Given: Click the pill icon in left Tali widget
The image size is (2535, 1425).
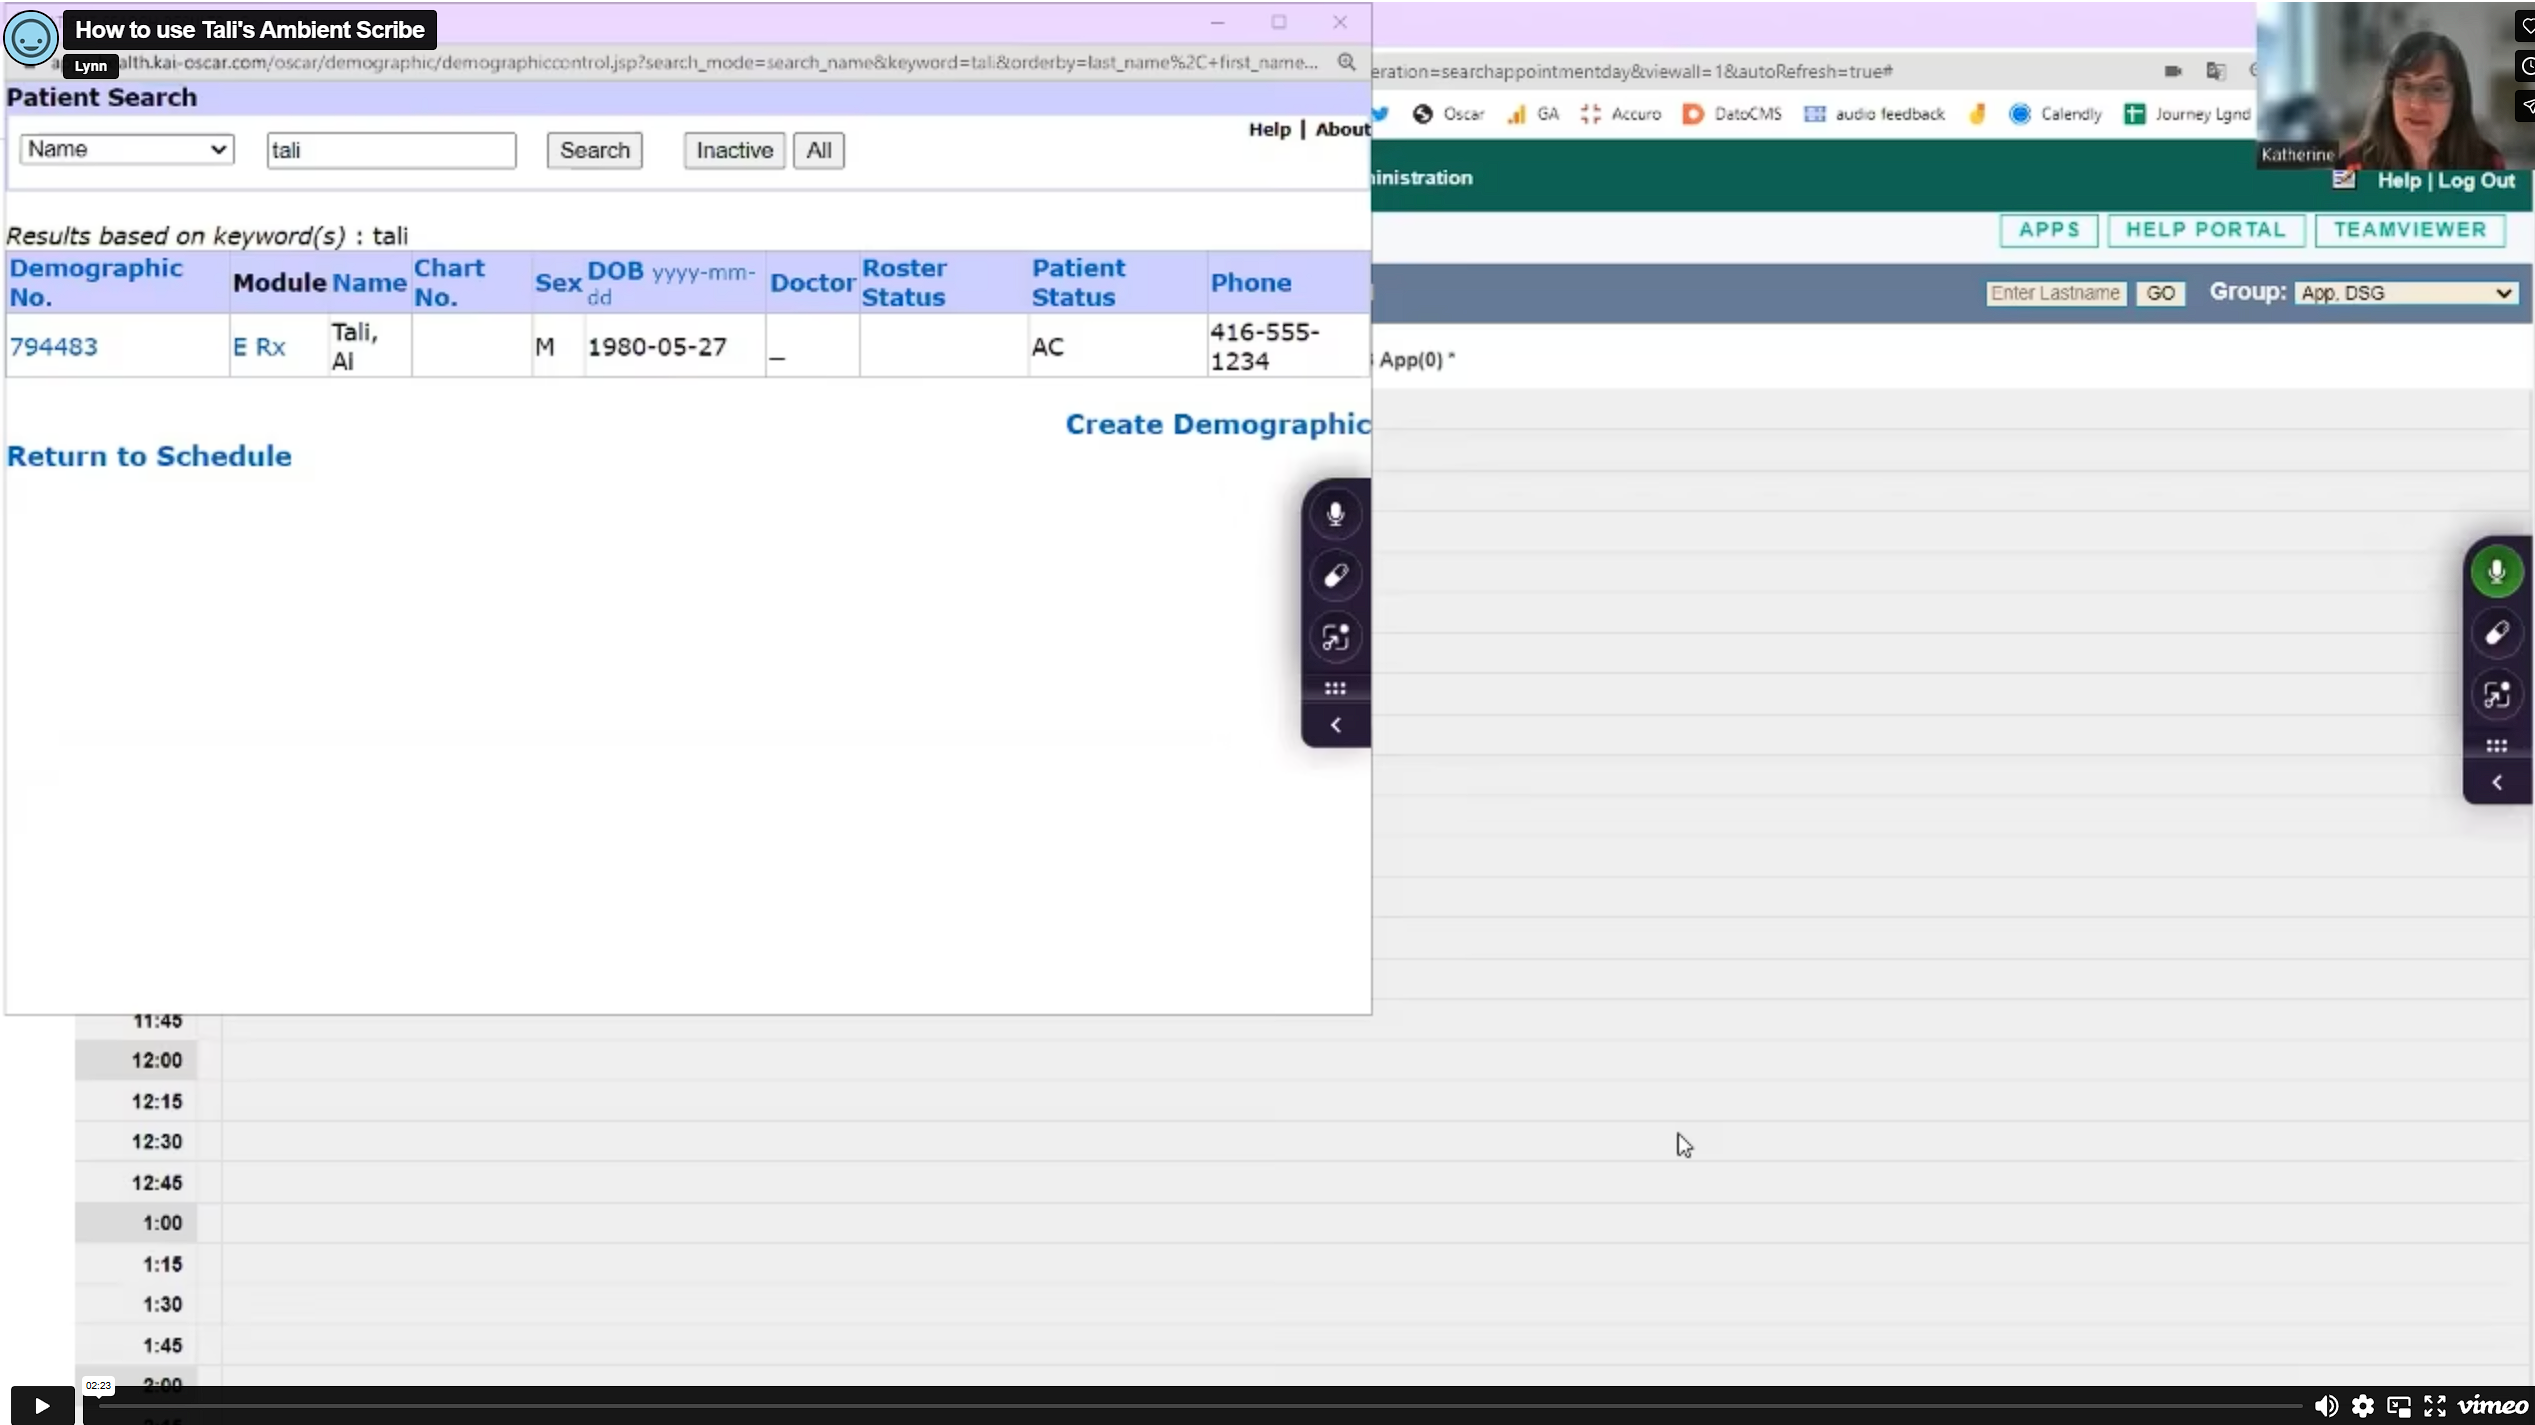Looking at the screenshot, I should point(1335,576).
